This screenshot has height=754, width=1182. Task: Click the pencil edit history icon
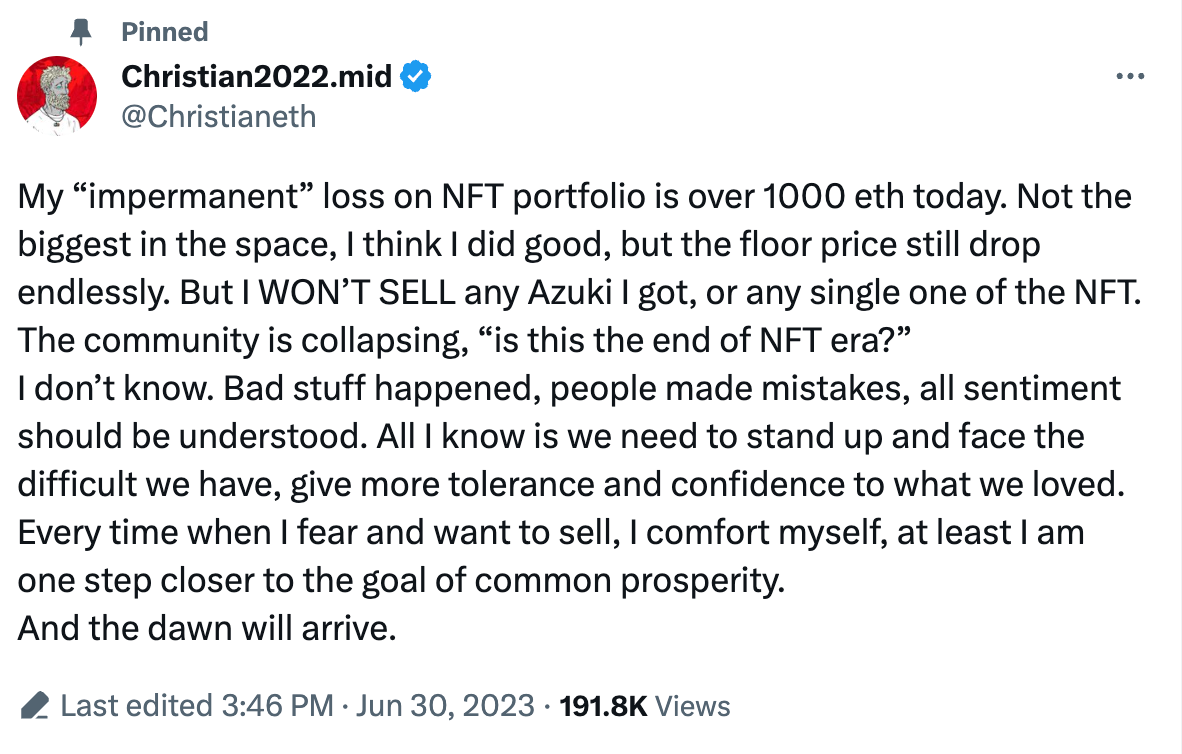pos(35,706)
